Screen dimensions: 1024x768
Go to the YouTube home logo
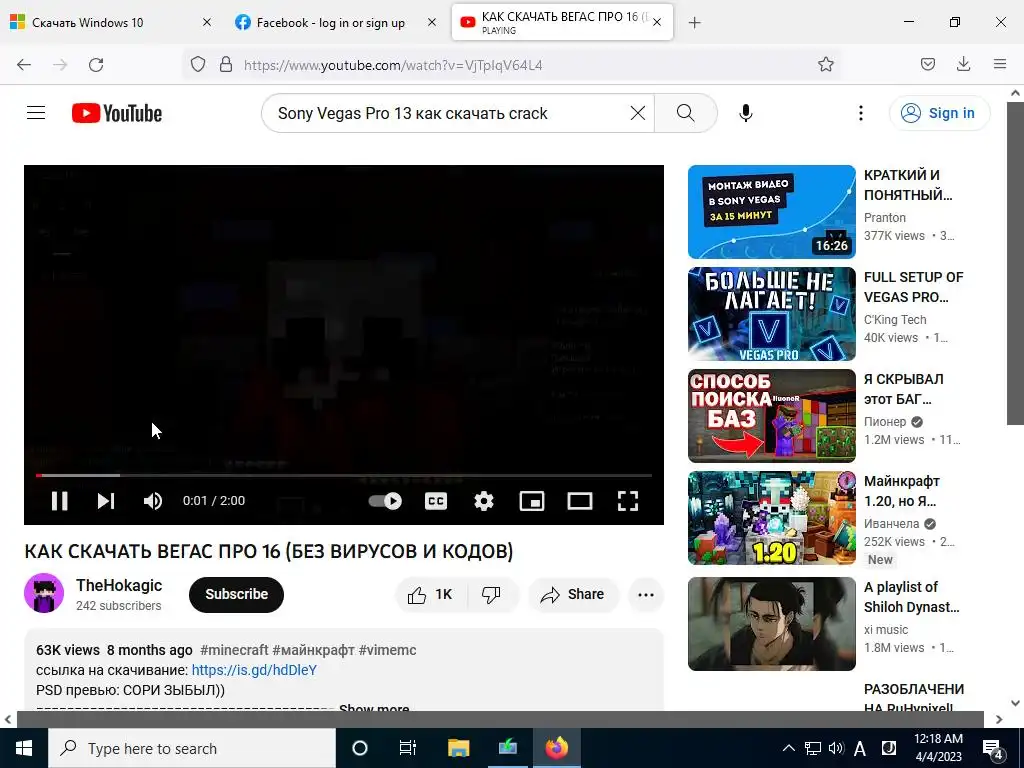(117, 113)
